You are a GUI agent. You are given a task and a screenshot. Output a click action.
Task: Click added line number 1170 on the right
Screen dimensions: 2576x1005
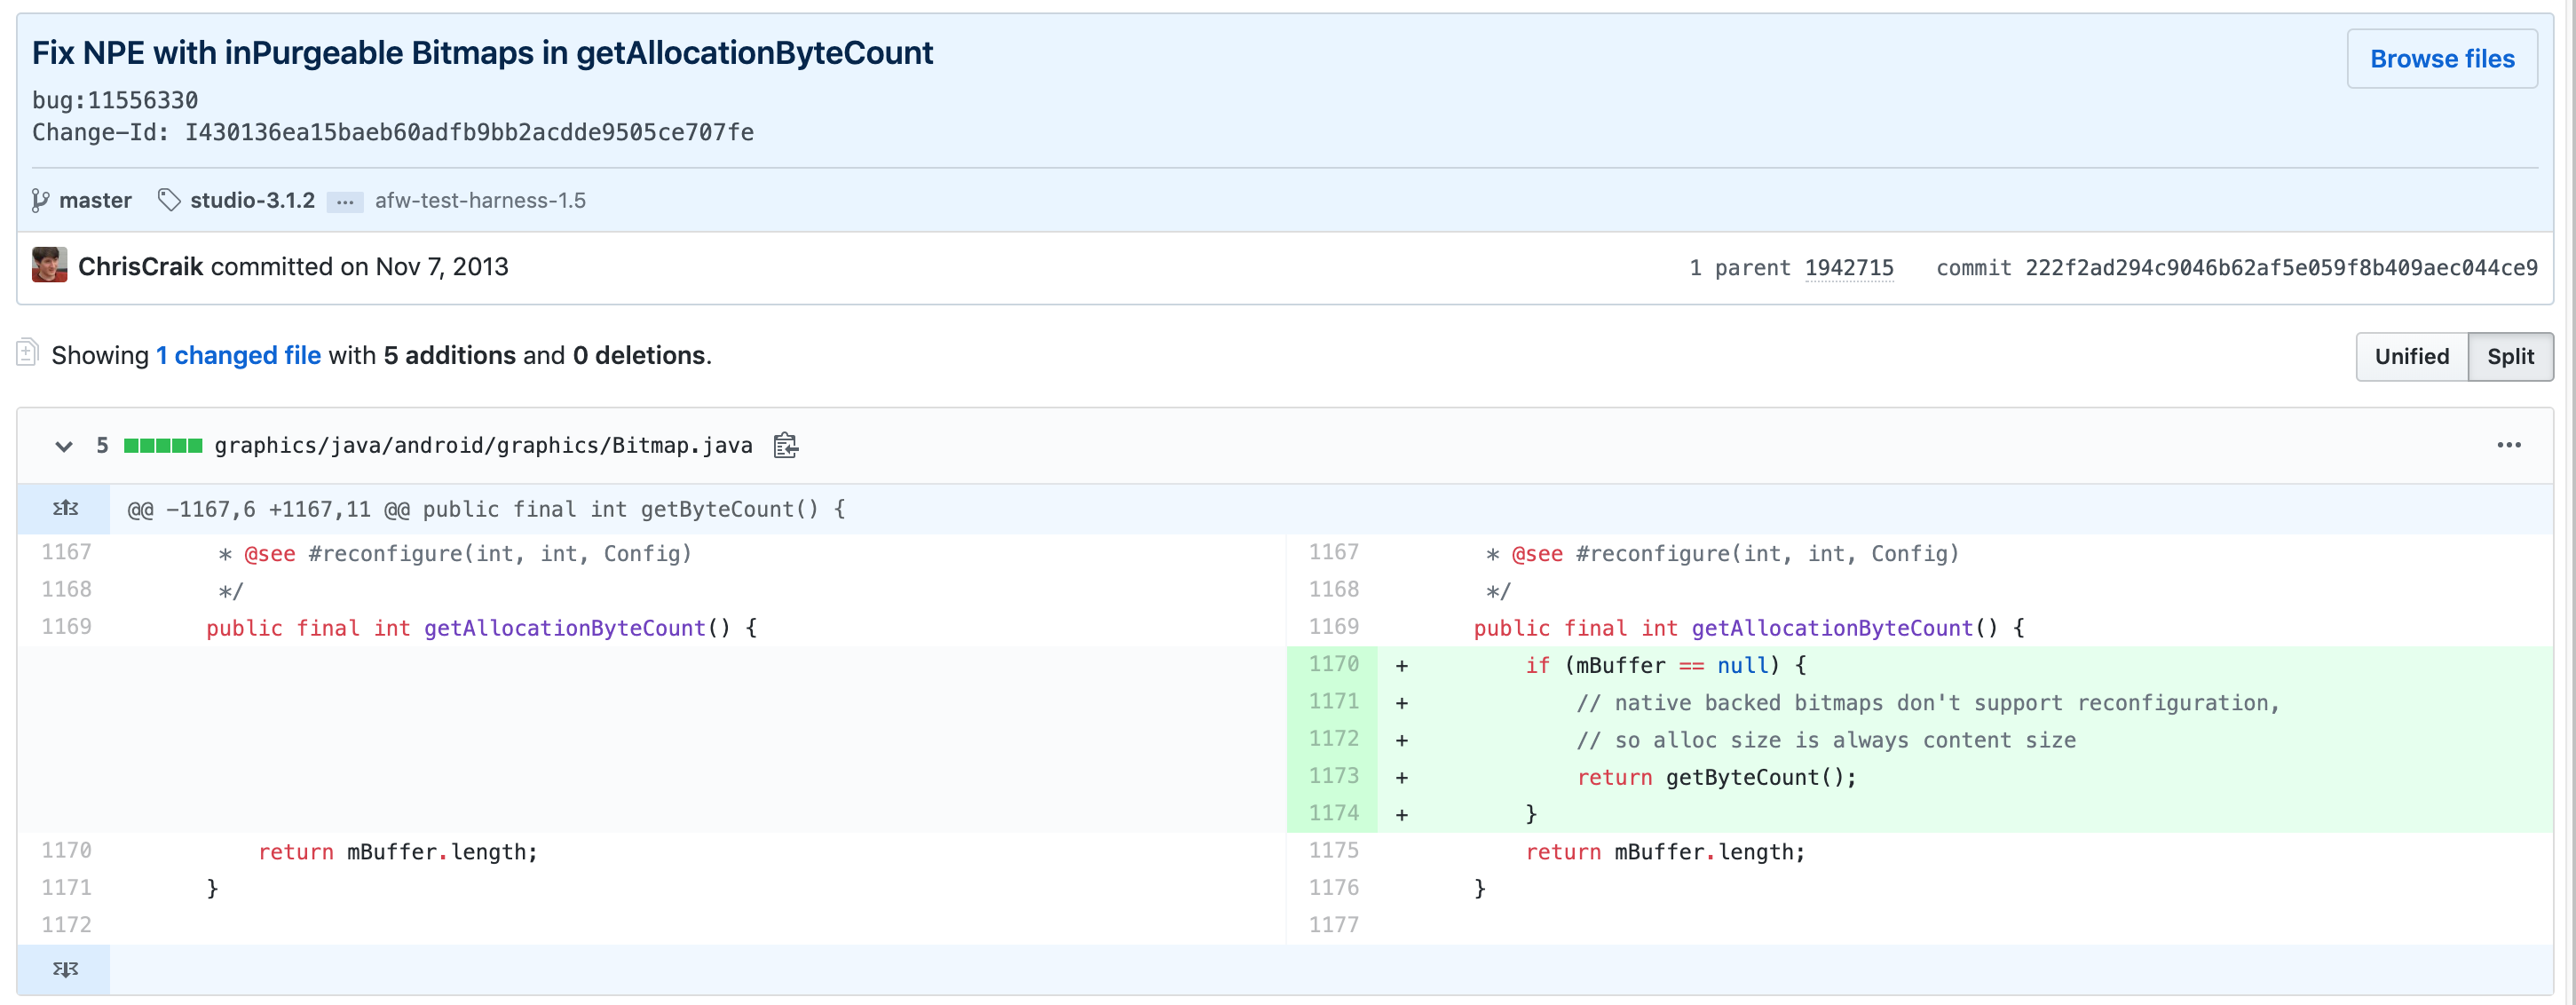(1333, 665)
